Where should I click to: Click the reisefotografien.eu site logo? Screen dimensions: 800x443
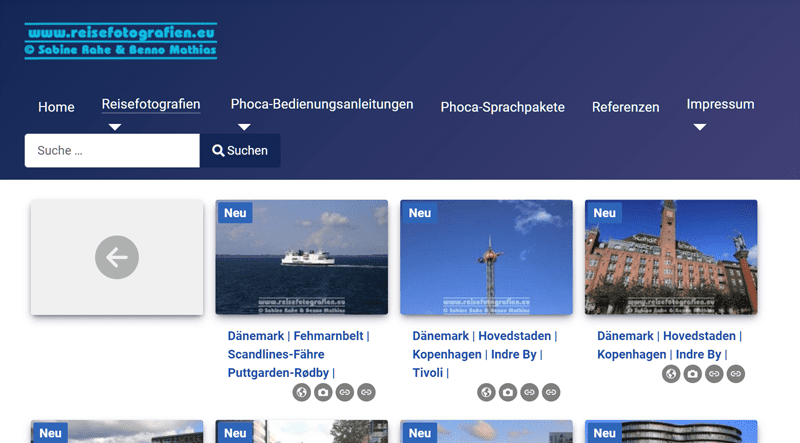[120, 40]
